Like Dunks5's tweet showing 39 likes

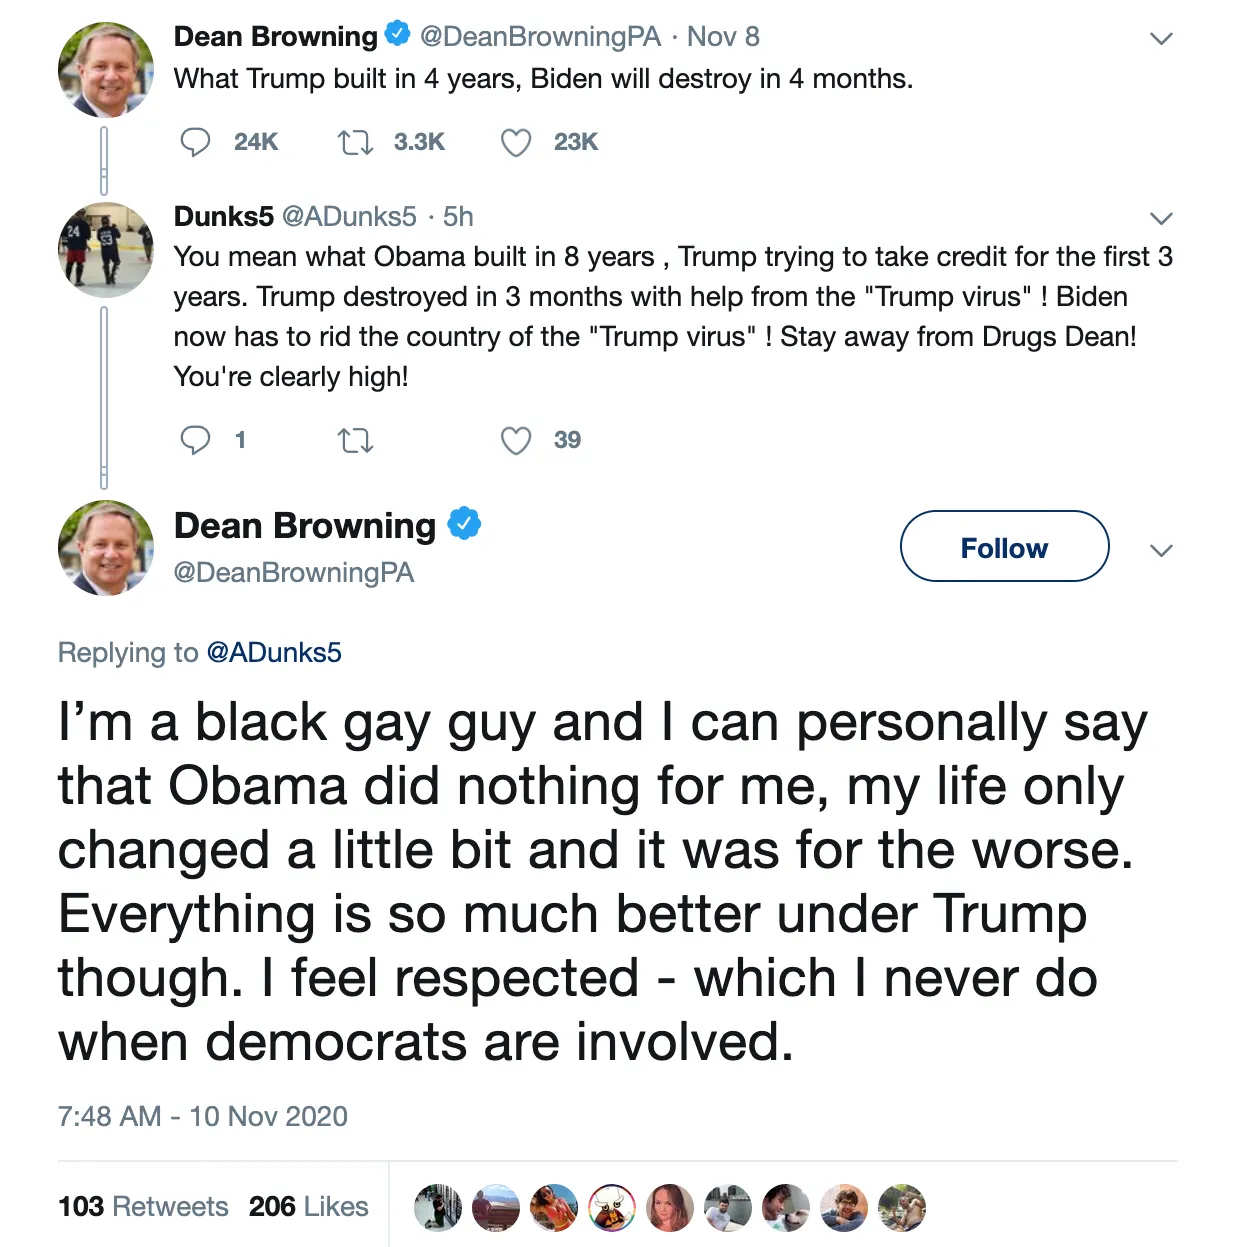point(516,440)
